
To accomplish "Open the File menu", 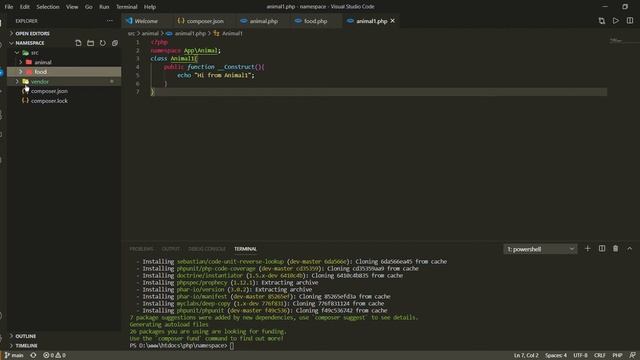I will coord(9,7).
